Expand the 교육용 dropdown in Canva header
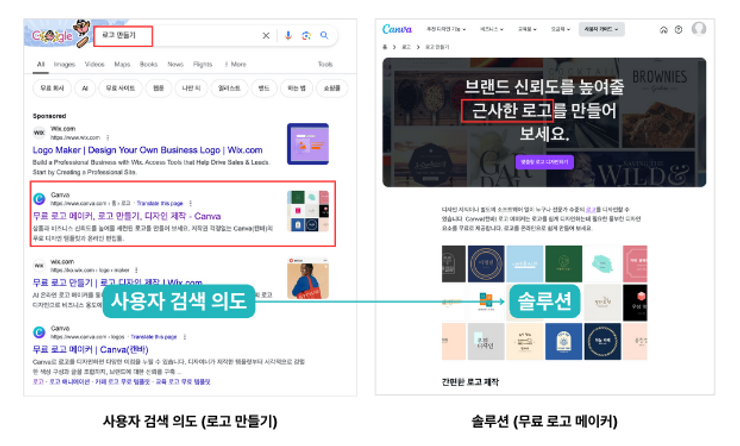Image resolution: width=740 pixels, height=446 pixels. point(527,29)
